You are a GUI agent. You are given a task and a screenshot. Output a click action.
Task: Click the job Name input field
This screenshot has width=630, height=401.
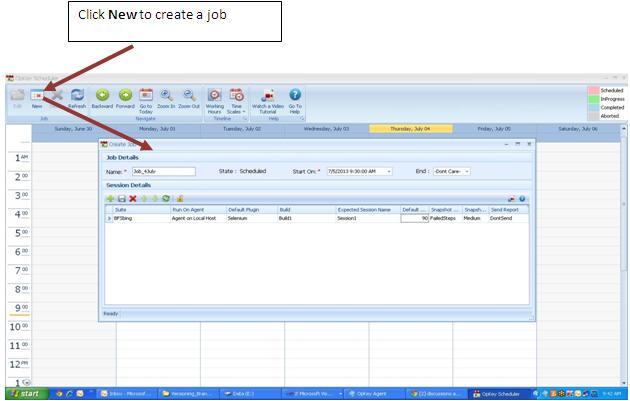[x=163, y=171]
